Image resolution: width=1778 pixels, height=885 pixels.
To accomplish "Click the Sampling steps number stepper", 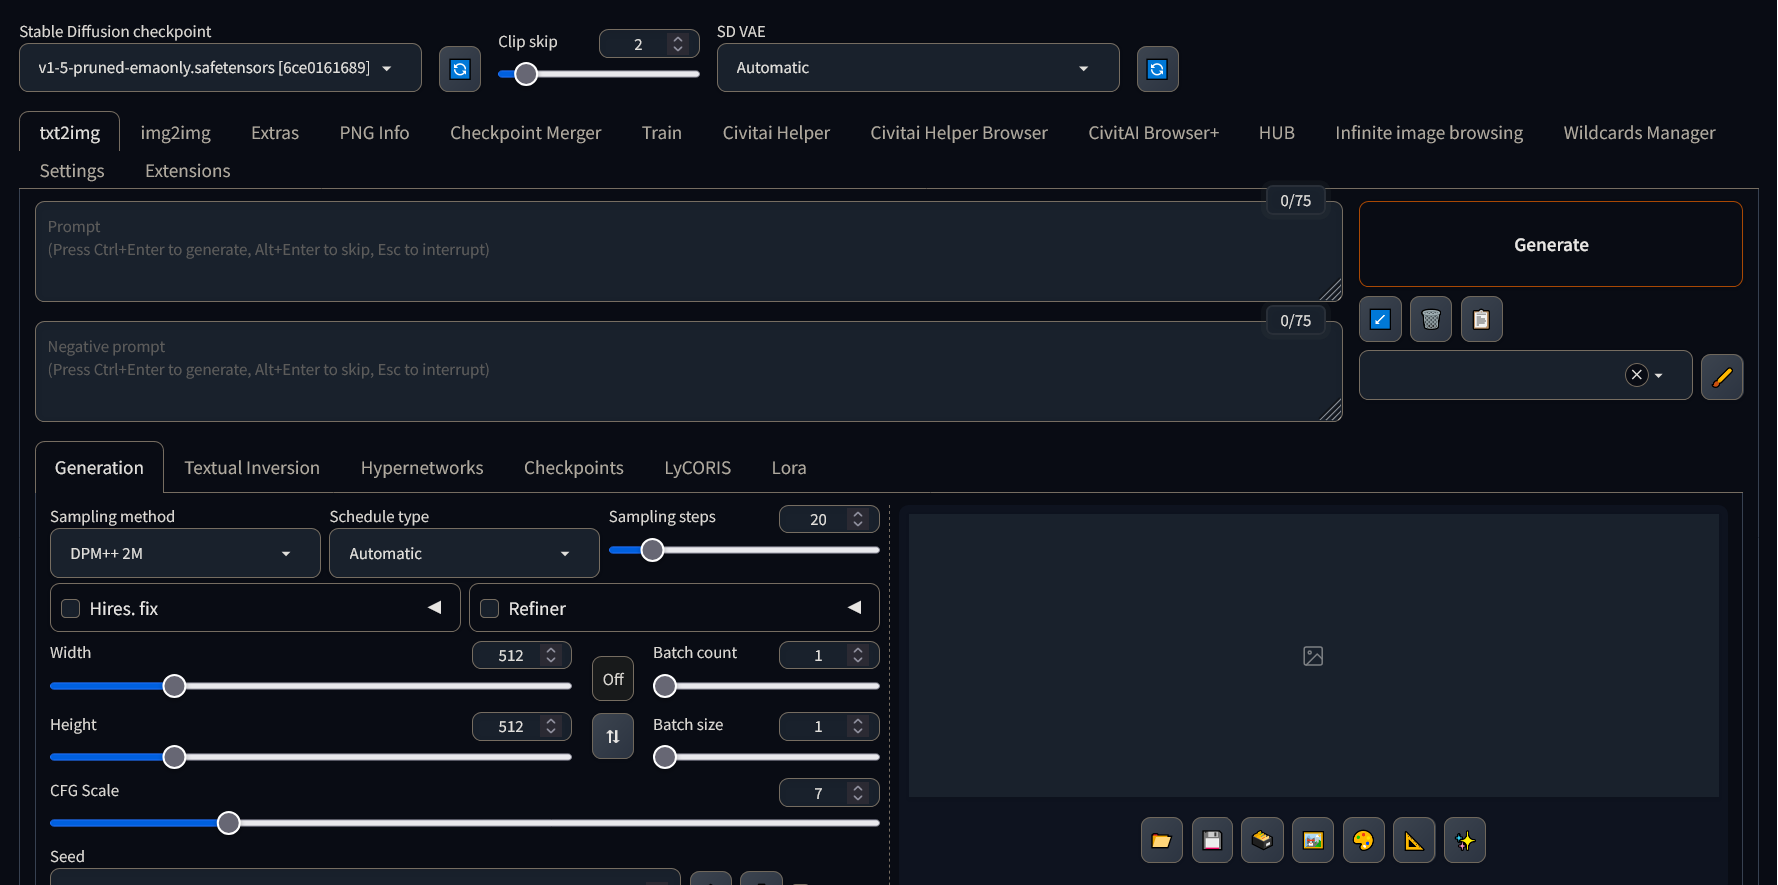I will (858, 519).
